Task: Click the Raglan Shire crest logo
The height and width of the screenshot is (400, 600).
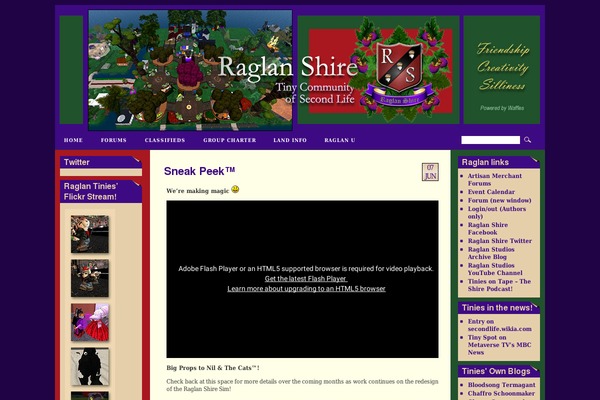Action: 399,70
